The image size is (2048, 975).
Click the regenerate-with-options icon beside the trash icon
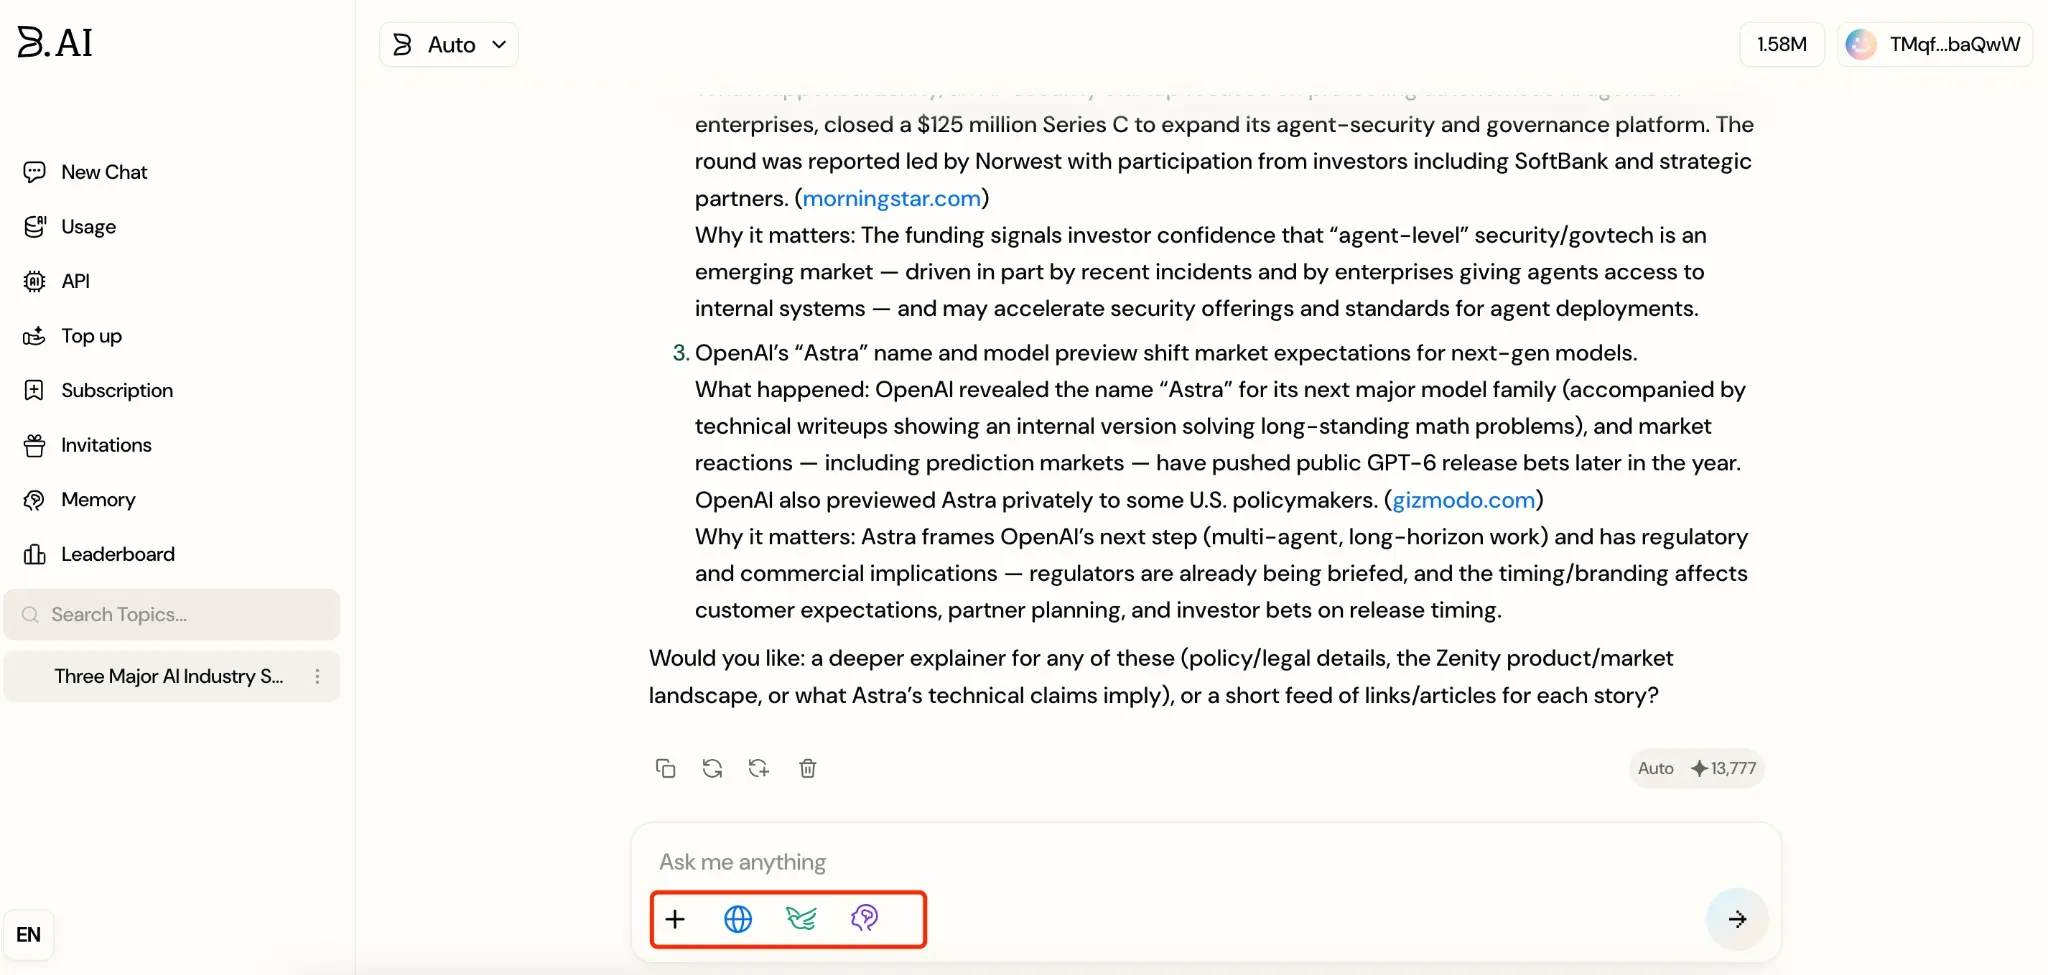(x=759, y=768)
